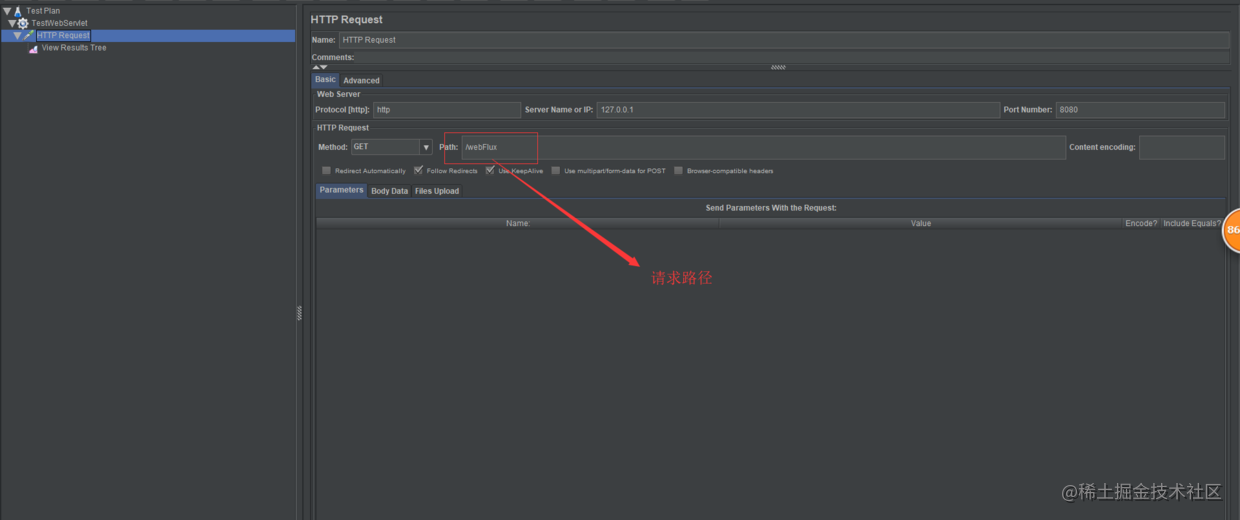
Task: Click the Test Plan flask icon
Action: [x=19, y=11]
